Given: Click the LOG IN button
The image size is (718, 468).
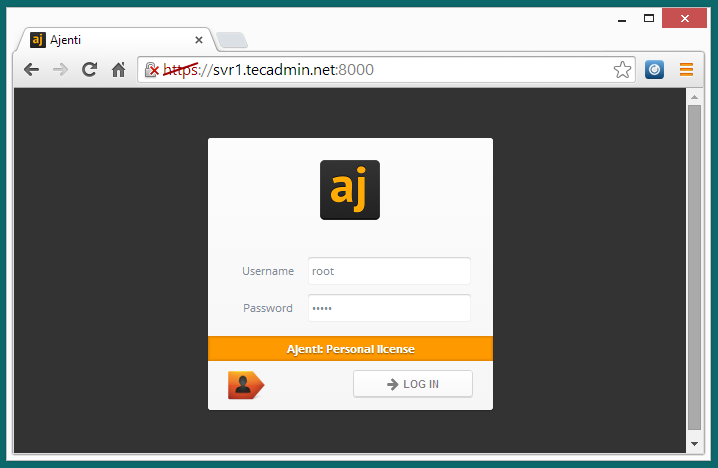Looking at the screenshot, I should coord(413,384).
